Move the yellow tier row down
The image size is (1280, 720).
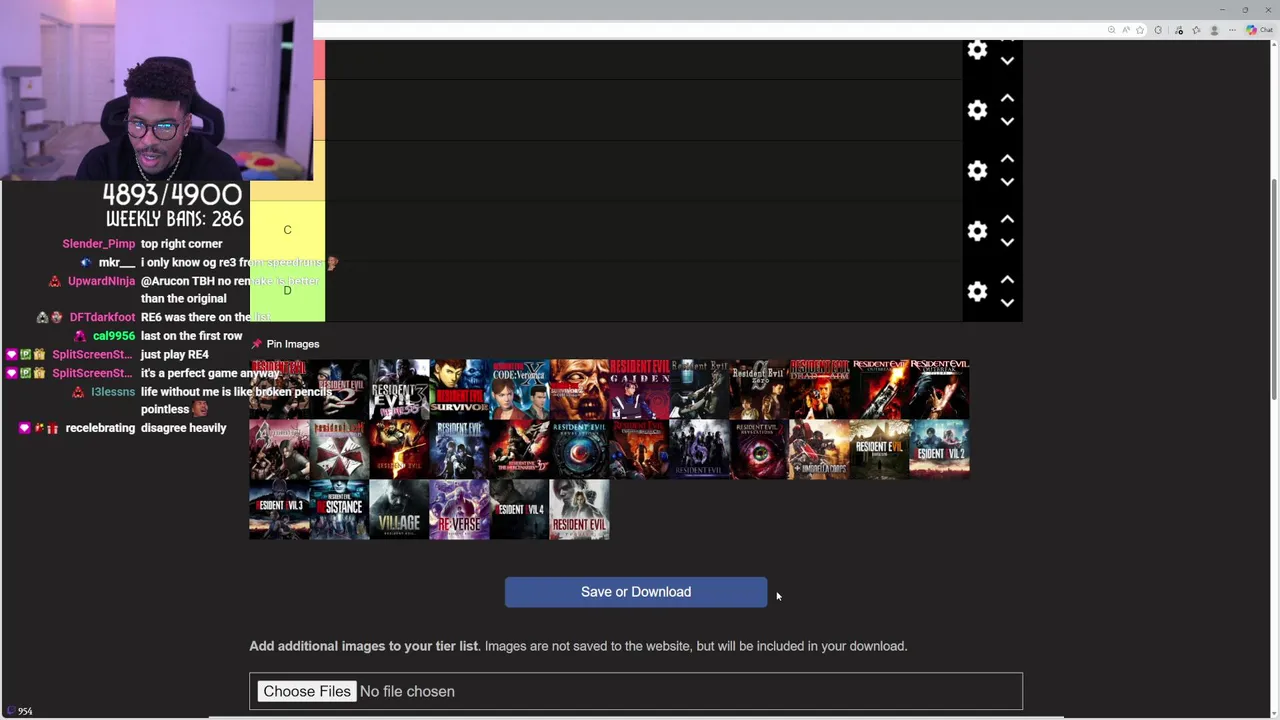(x=1007, y=182)
